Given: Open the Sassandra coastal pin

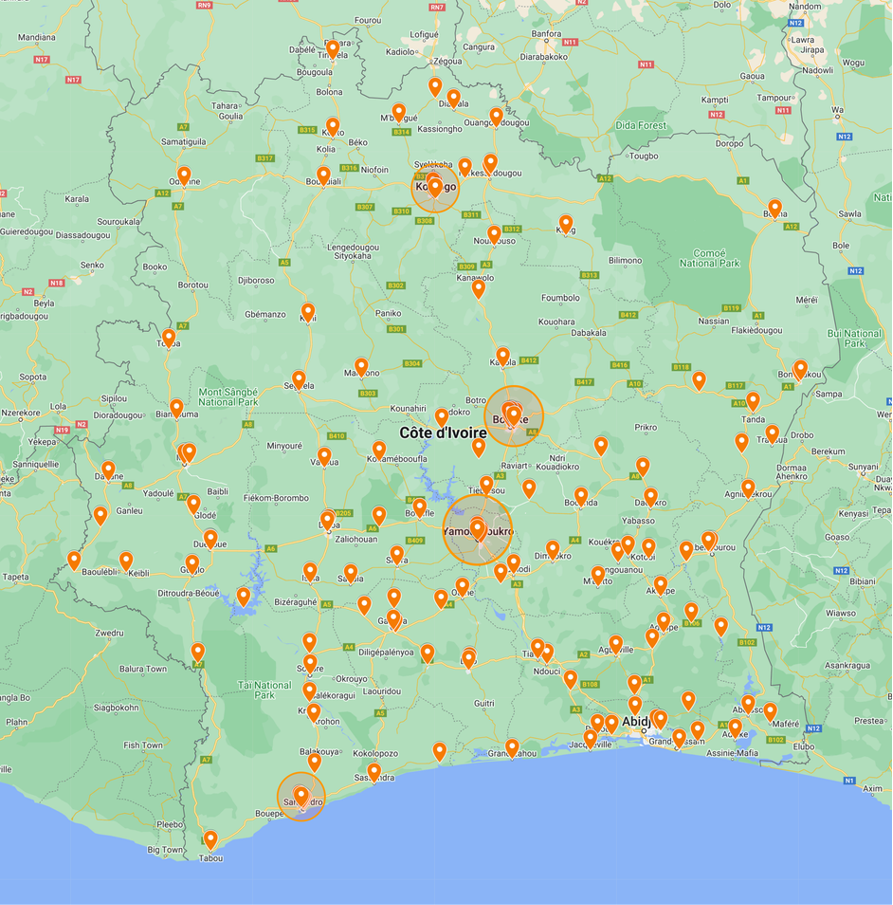Looking at the screenshot, I should (x=374, y=772).
